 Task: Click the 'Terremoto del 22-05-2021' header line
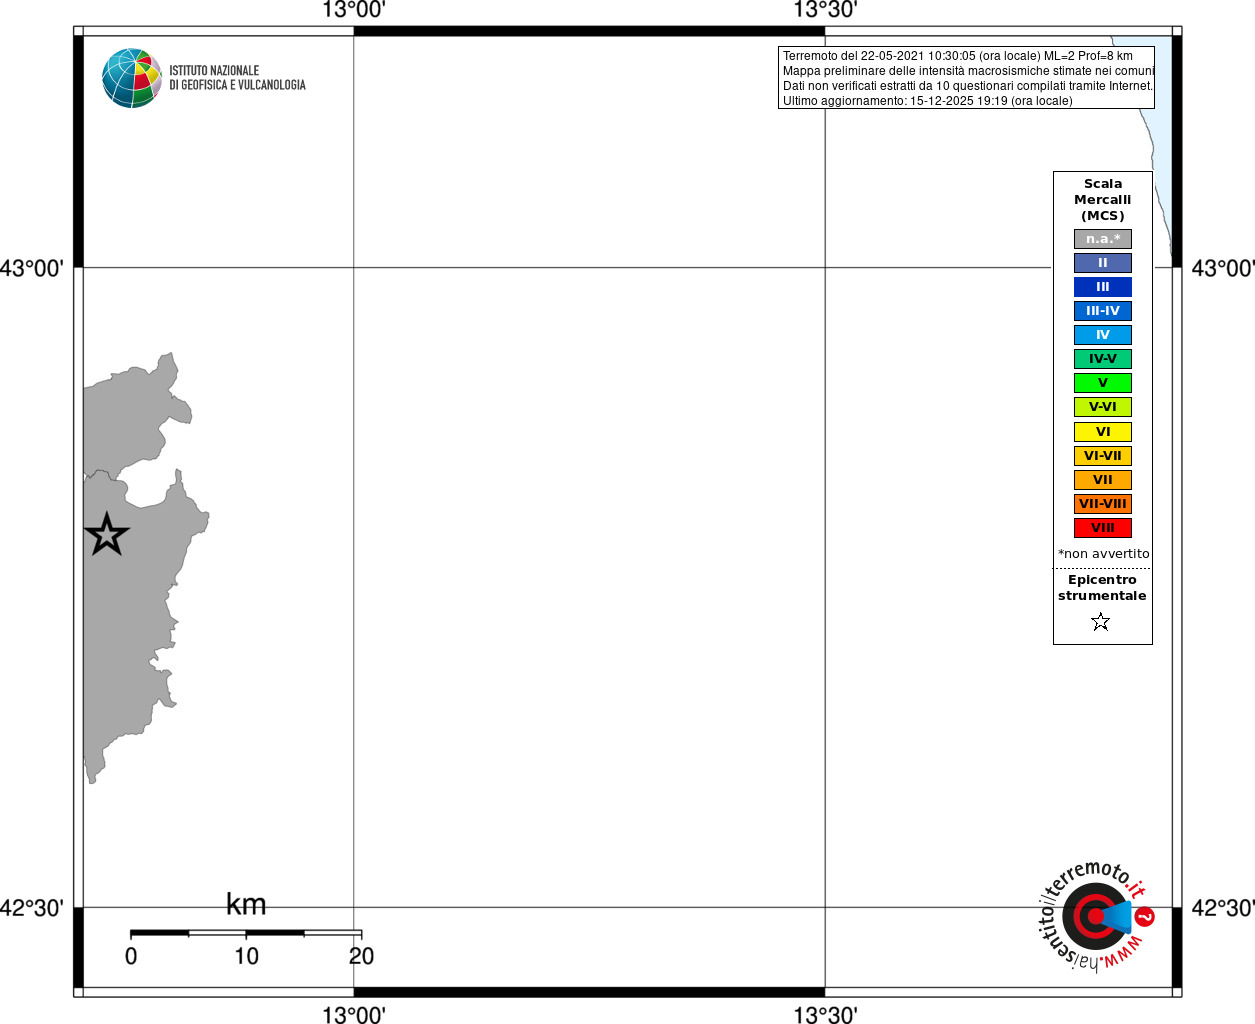pos(958,56)
